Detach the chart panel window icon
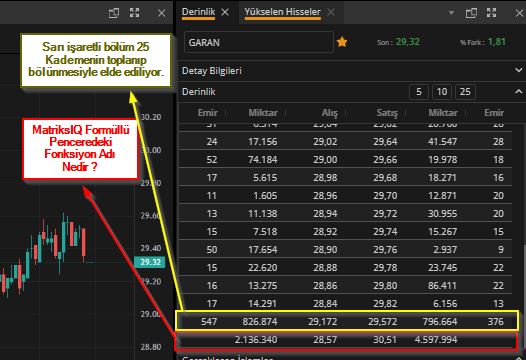526x360 pixels. tap(114, 13)
